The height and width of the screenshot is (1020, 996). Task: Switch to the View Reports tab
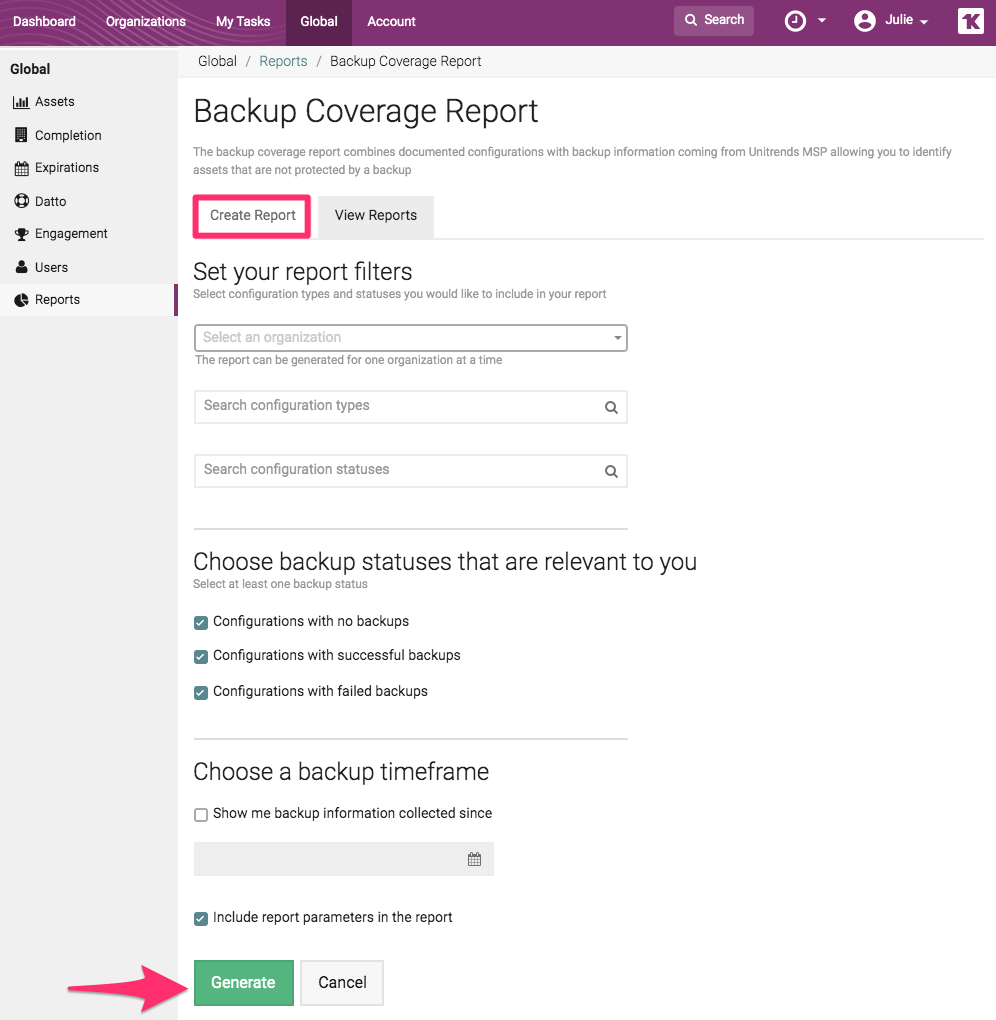click(x=375, y=215)
